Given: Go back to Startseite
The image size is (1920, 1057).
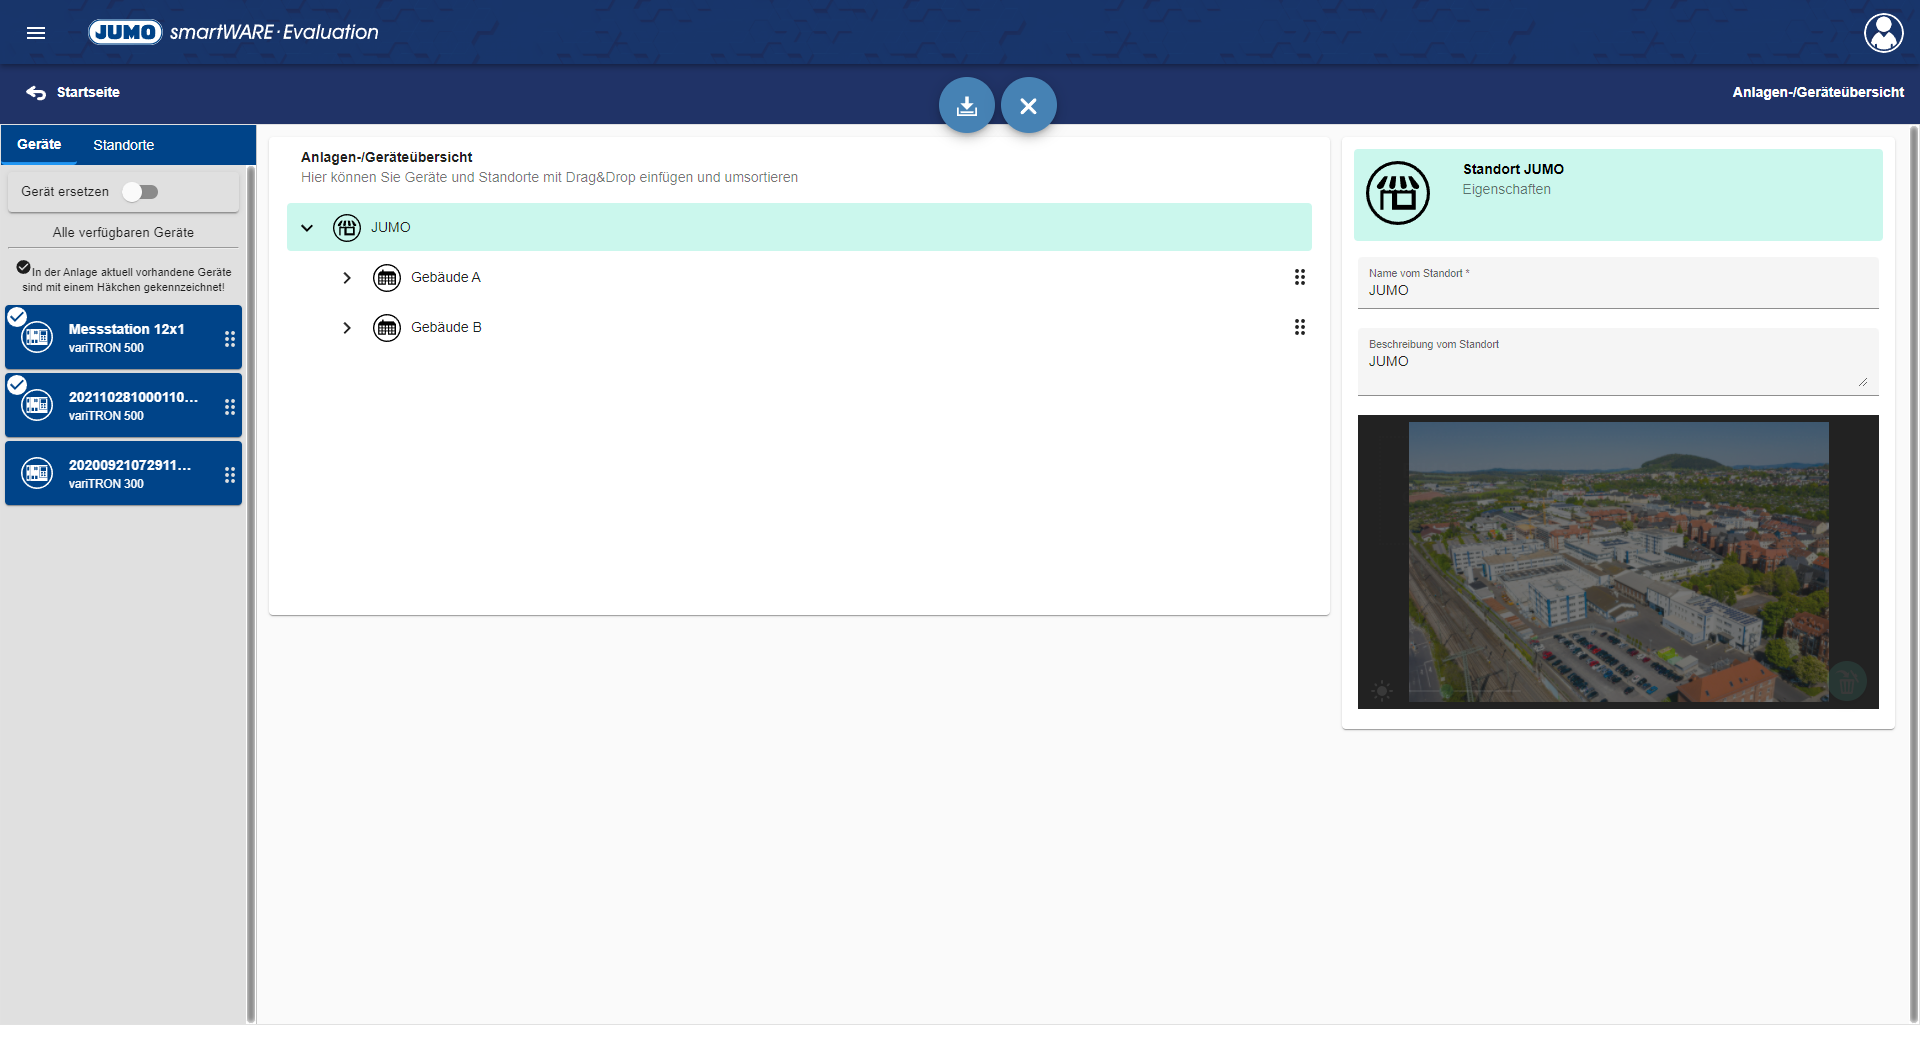Looking at the screenshot, I should (x=73, y=93).
